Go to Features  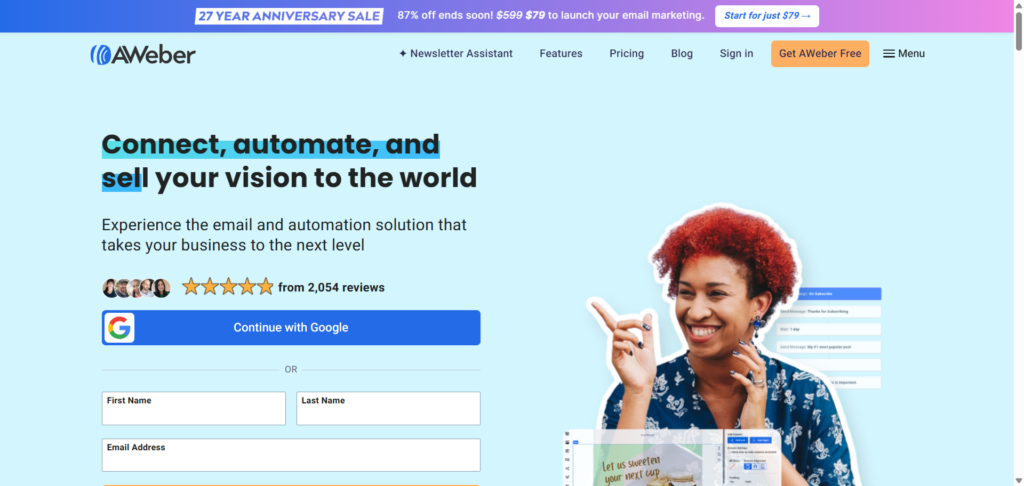(x=561, y=54)
